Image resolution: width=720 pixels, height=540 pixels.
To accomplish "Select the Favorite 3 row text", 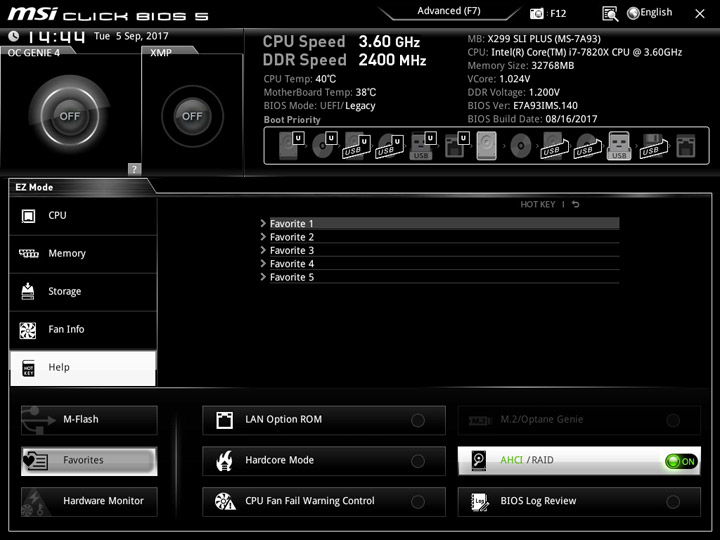I will click(x=292, y=250).
